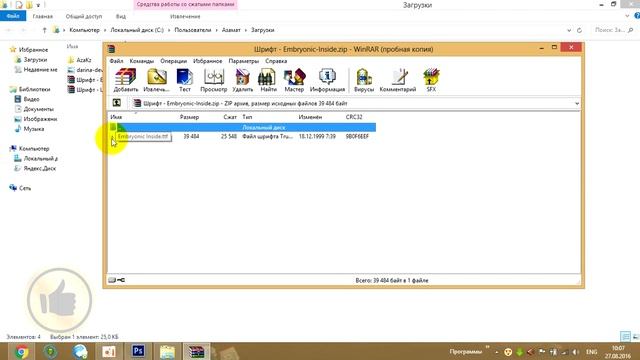Click the Найти (Find) binoculars icon

(268, 80)
